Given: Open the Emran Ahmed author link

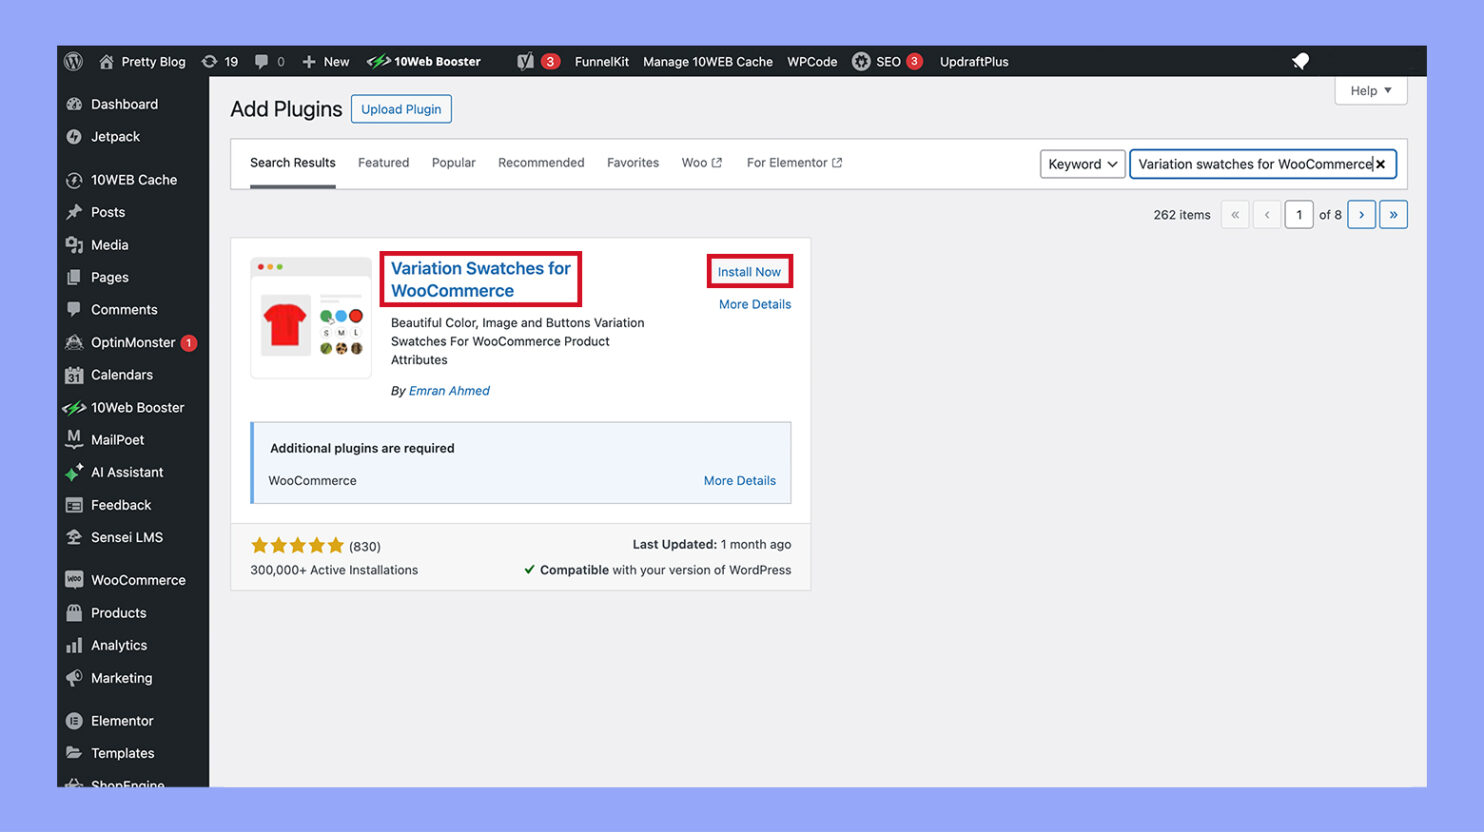Looking at the screenshot, I should point(448,390).
